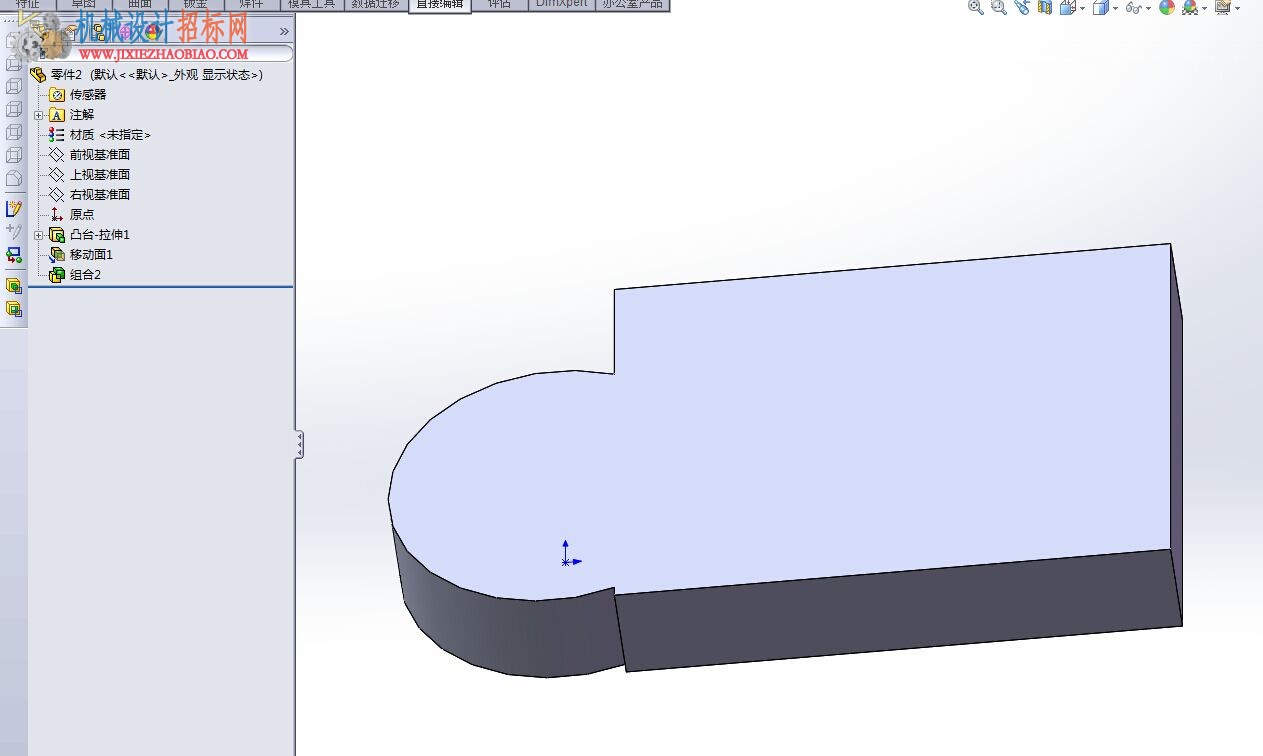Select the 移动面1 feature in tree

[x=91, y=255]
